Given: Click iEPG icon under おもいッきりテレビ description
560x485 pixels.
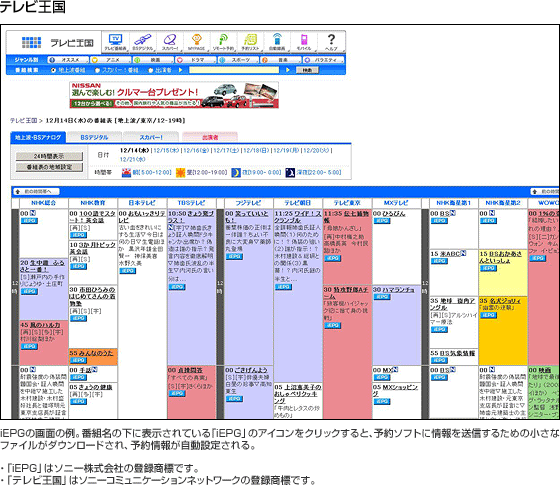Looking at the screenshot, I should [128, 271].
